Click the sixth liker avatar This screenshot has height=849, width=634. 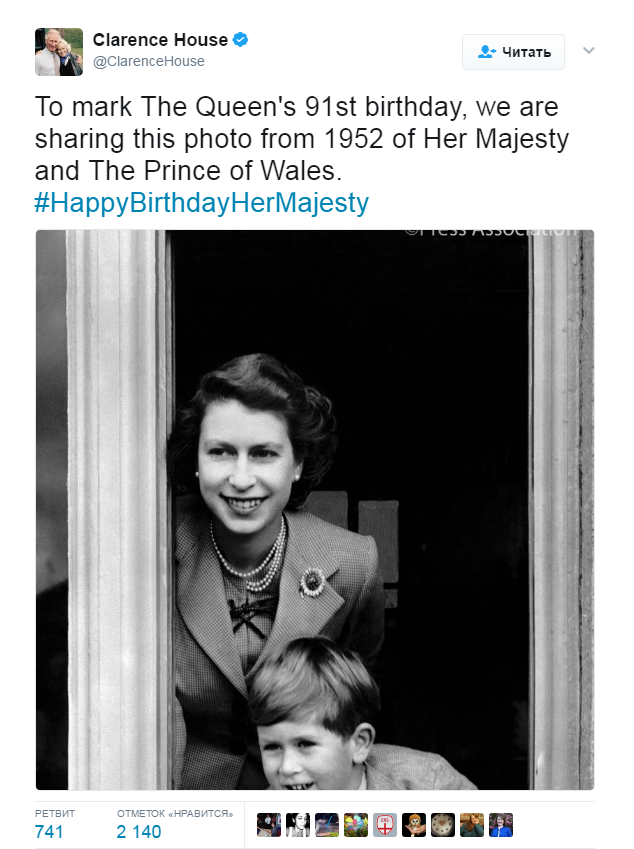click(x=414, y=825)
